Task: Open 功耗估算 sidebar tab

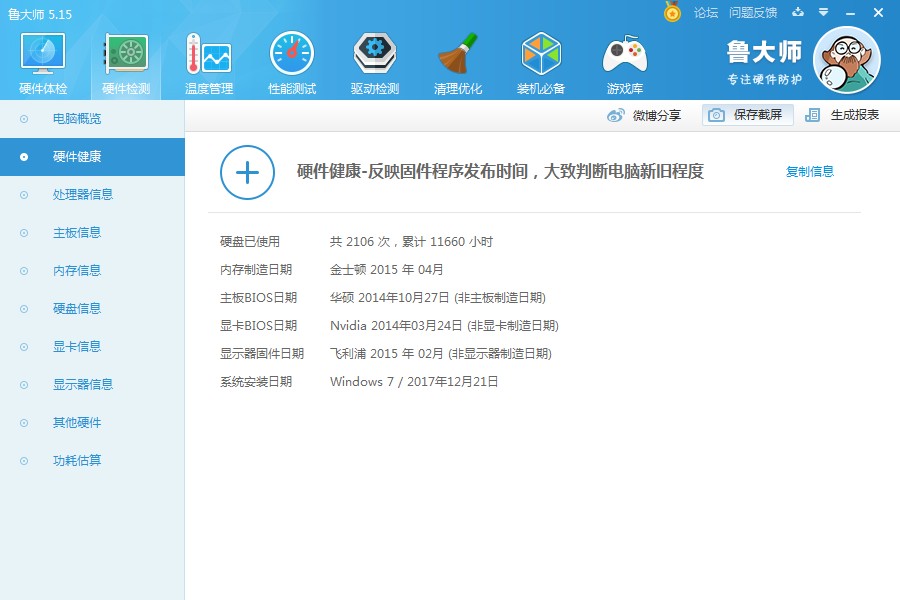Action: pyautogui.click(x=92, y=460)
